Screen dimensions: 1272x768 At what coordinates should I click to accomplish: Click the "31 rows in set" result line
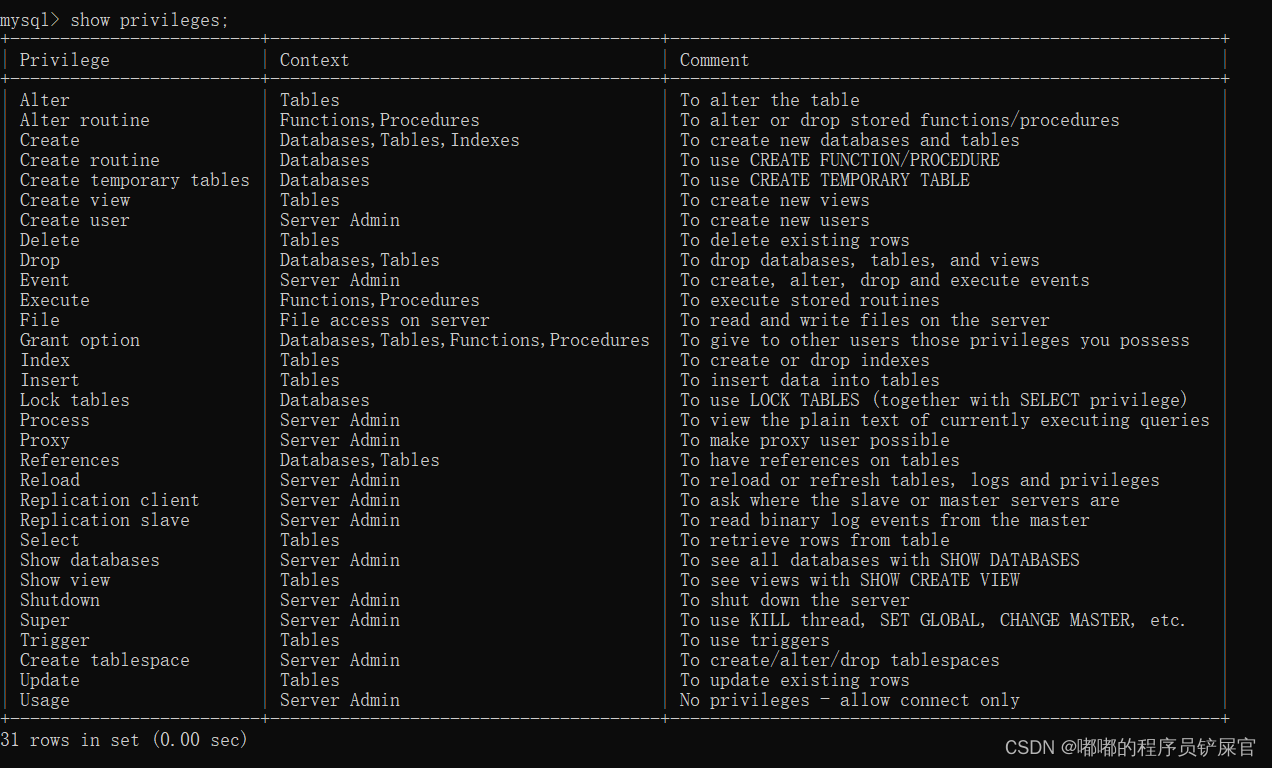(x=124, y=740)
